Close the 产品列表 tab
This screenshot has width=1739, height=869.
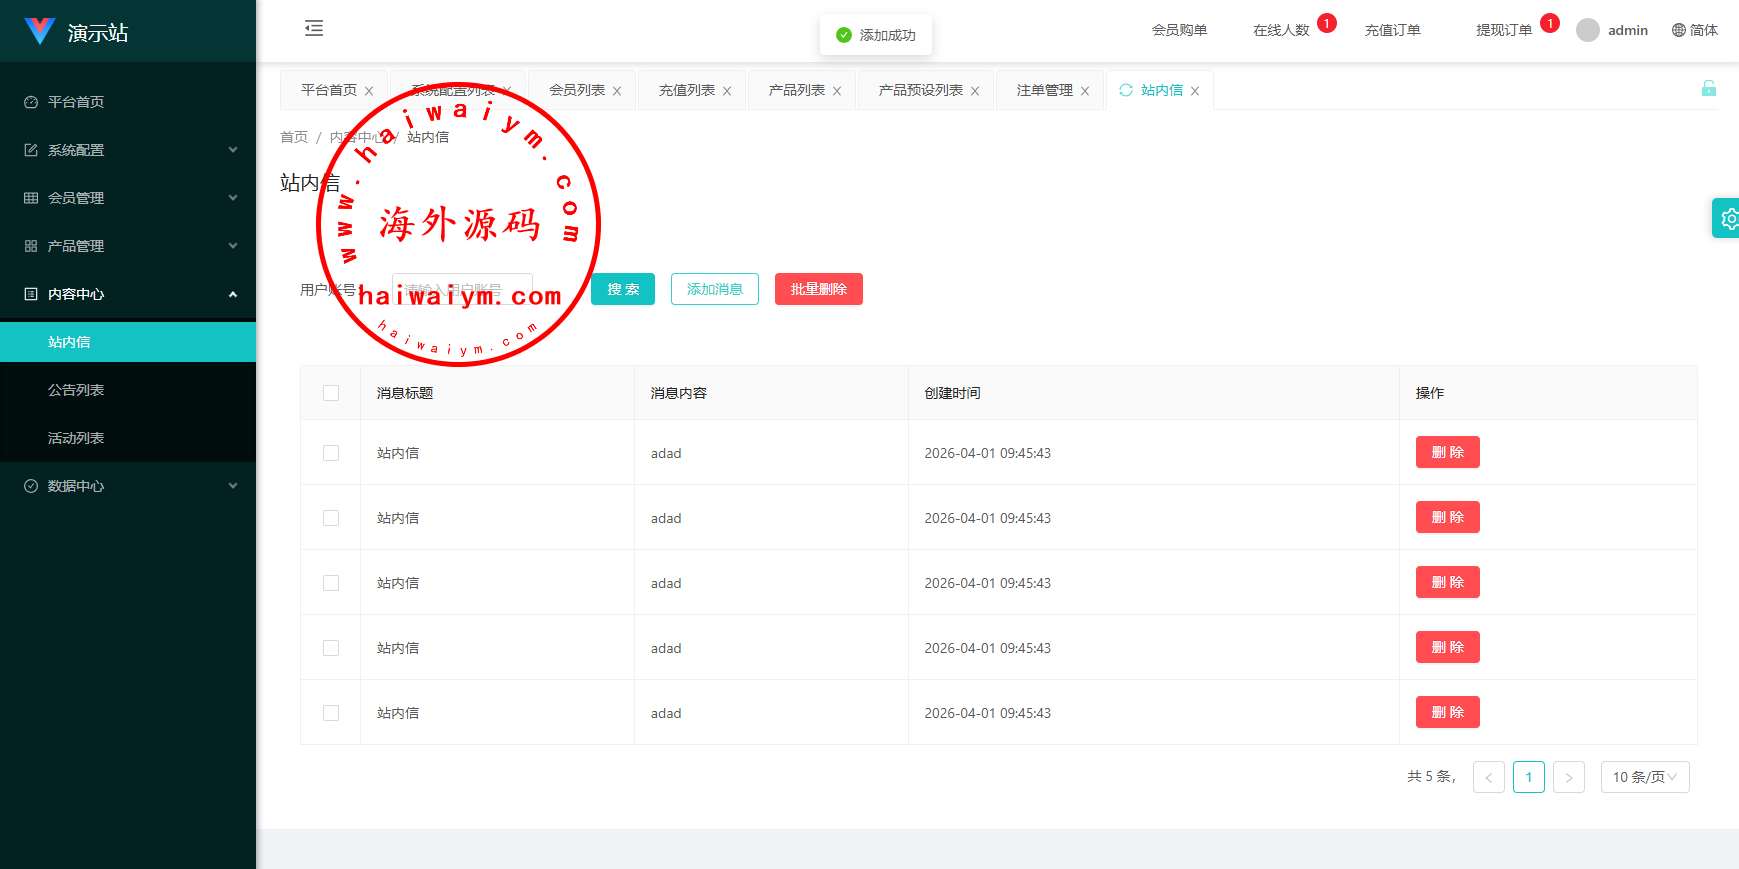coord(837,91)
